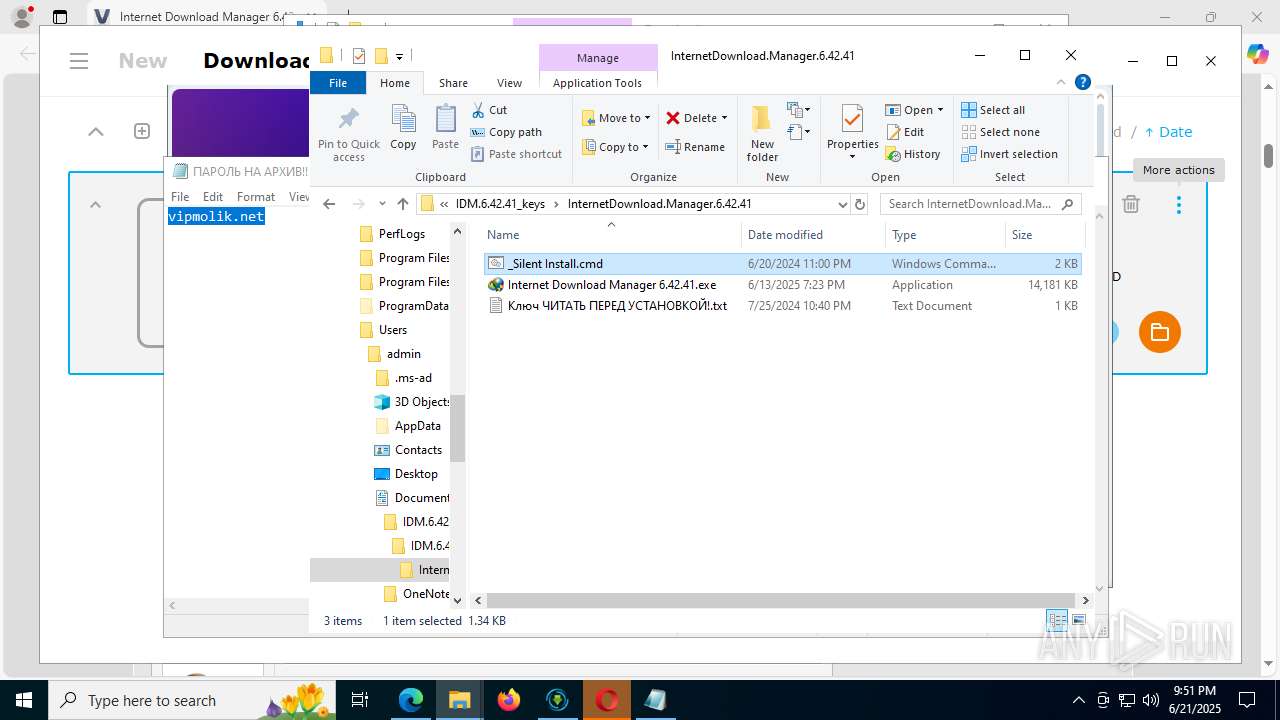
Task: Go back in File Explorer
Action: (329, 204)
